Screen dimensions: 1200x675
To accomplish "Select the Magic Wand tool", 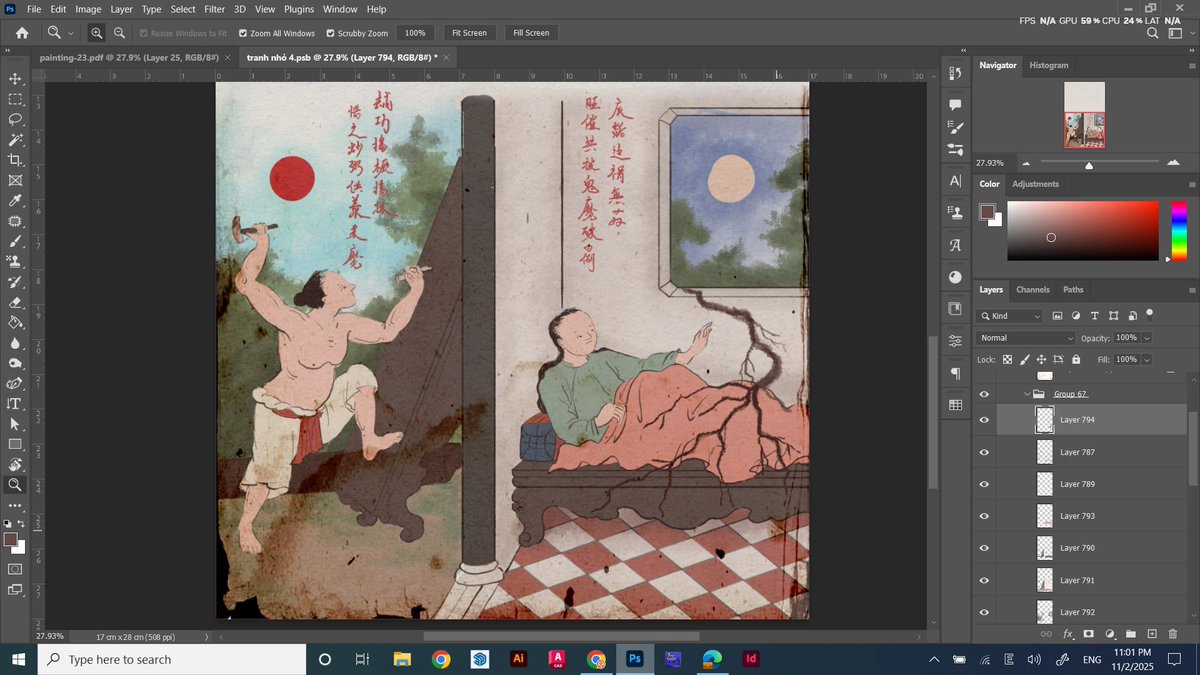I will [x=15, y=140].
